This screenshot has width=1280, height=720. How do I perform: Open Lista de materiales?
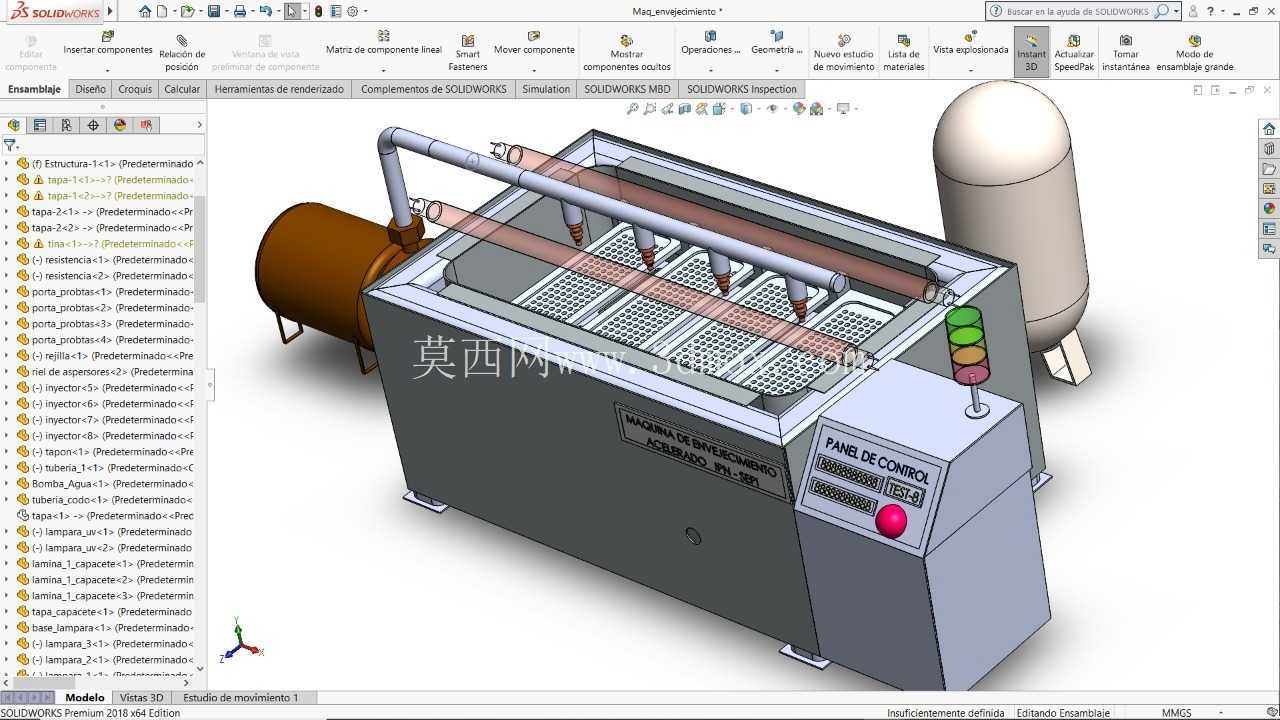(x=903, y=53)
